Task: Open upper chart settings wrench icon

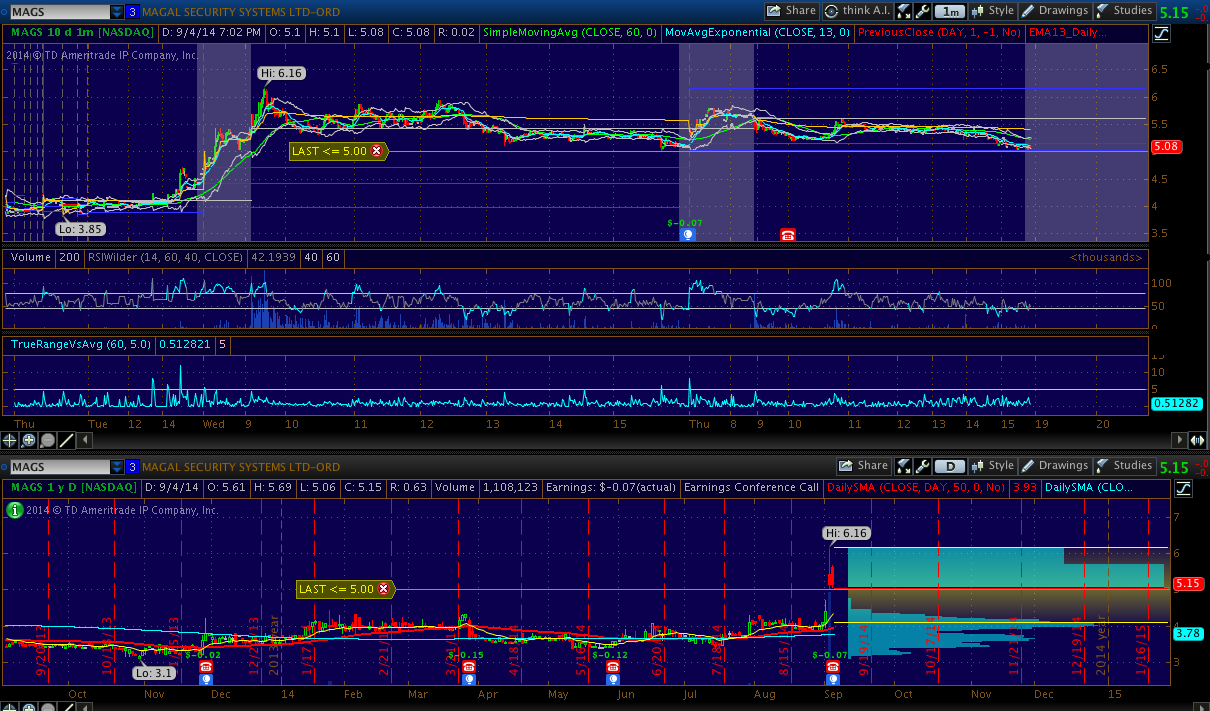Action: coord(922,12)
